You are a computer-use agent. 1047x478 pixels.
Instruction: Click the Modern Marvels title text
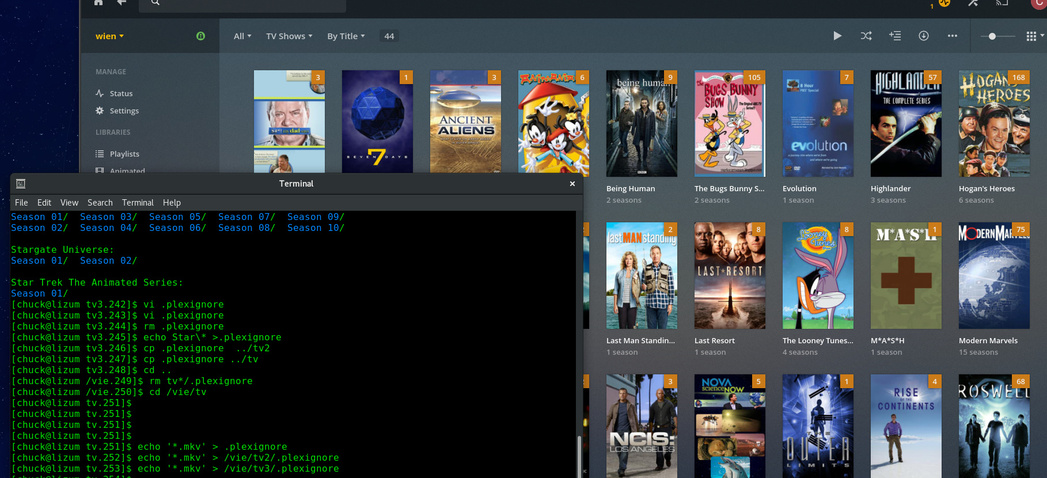point(990,340)
